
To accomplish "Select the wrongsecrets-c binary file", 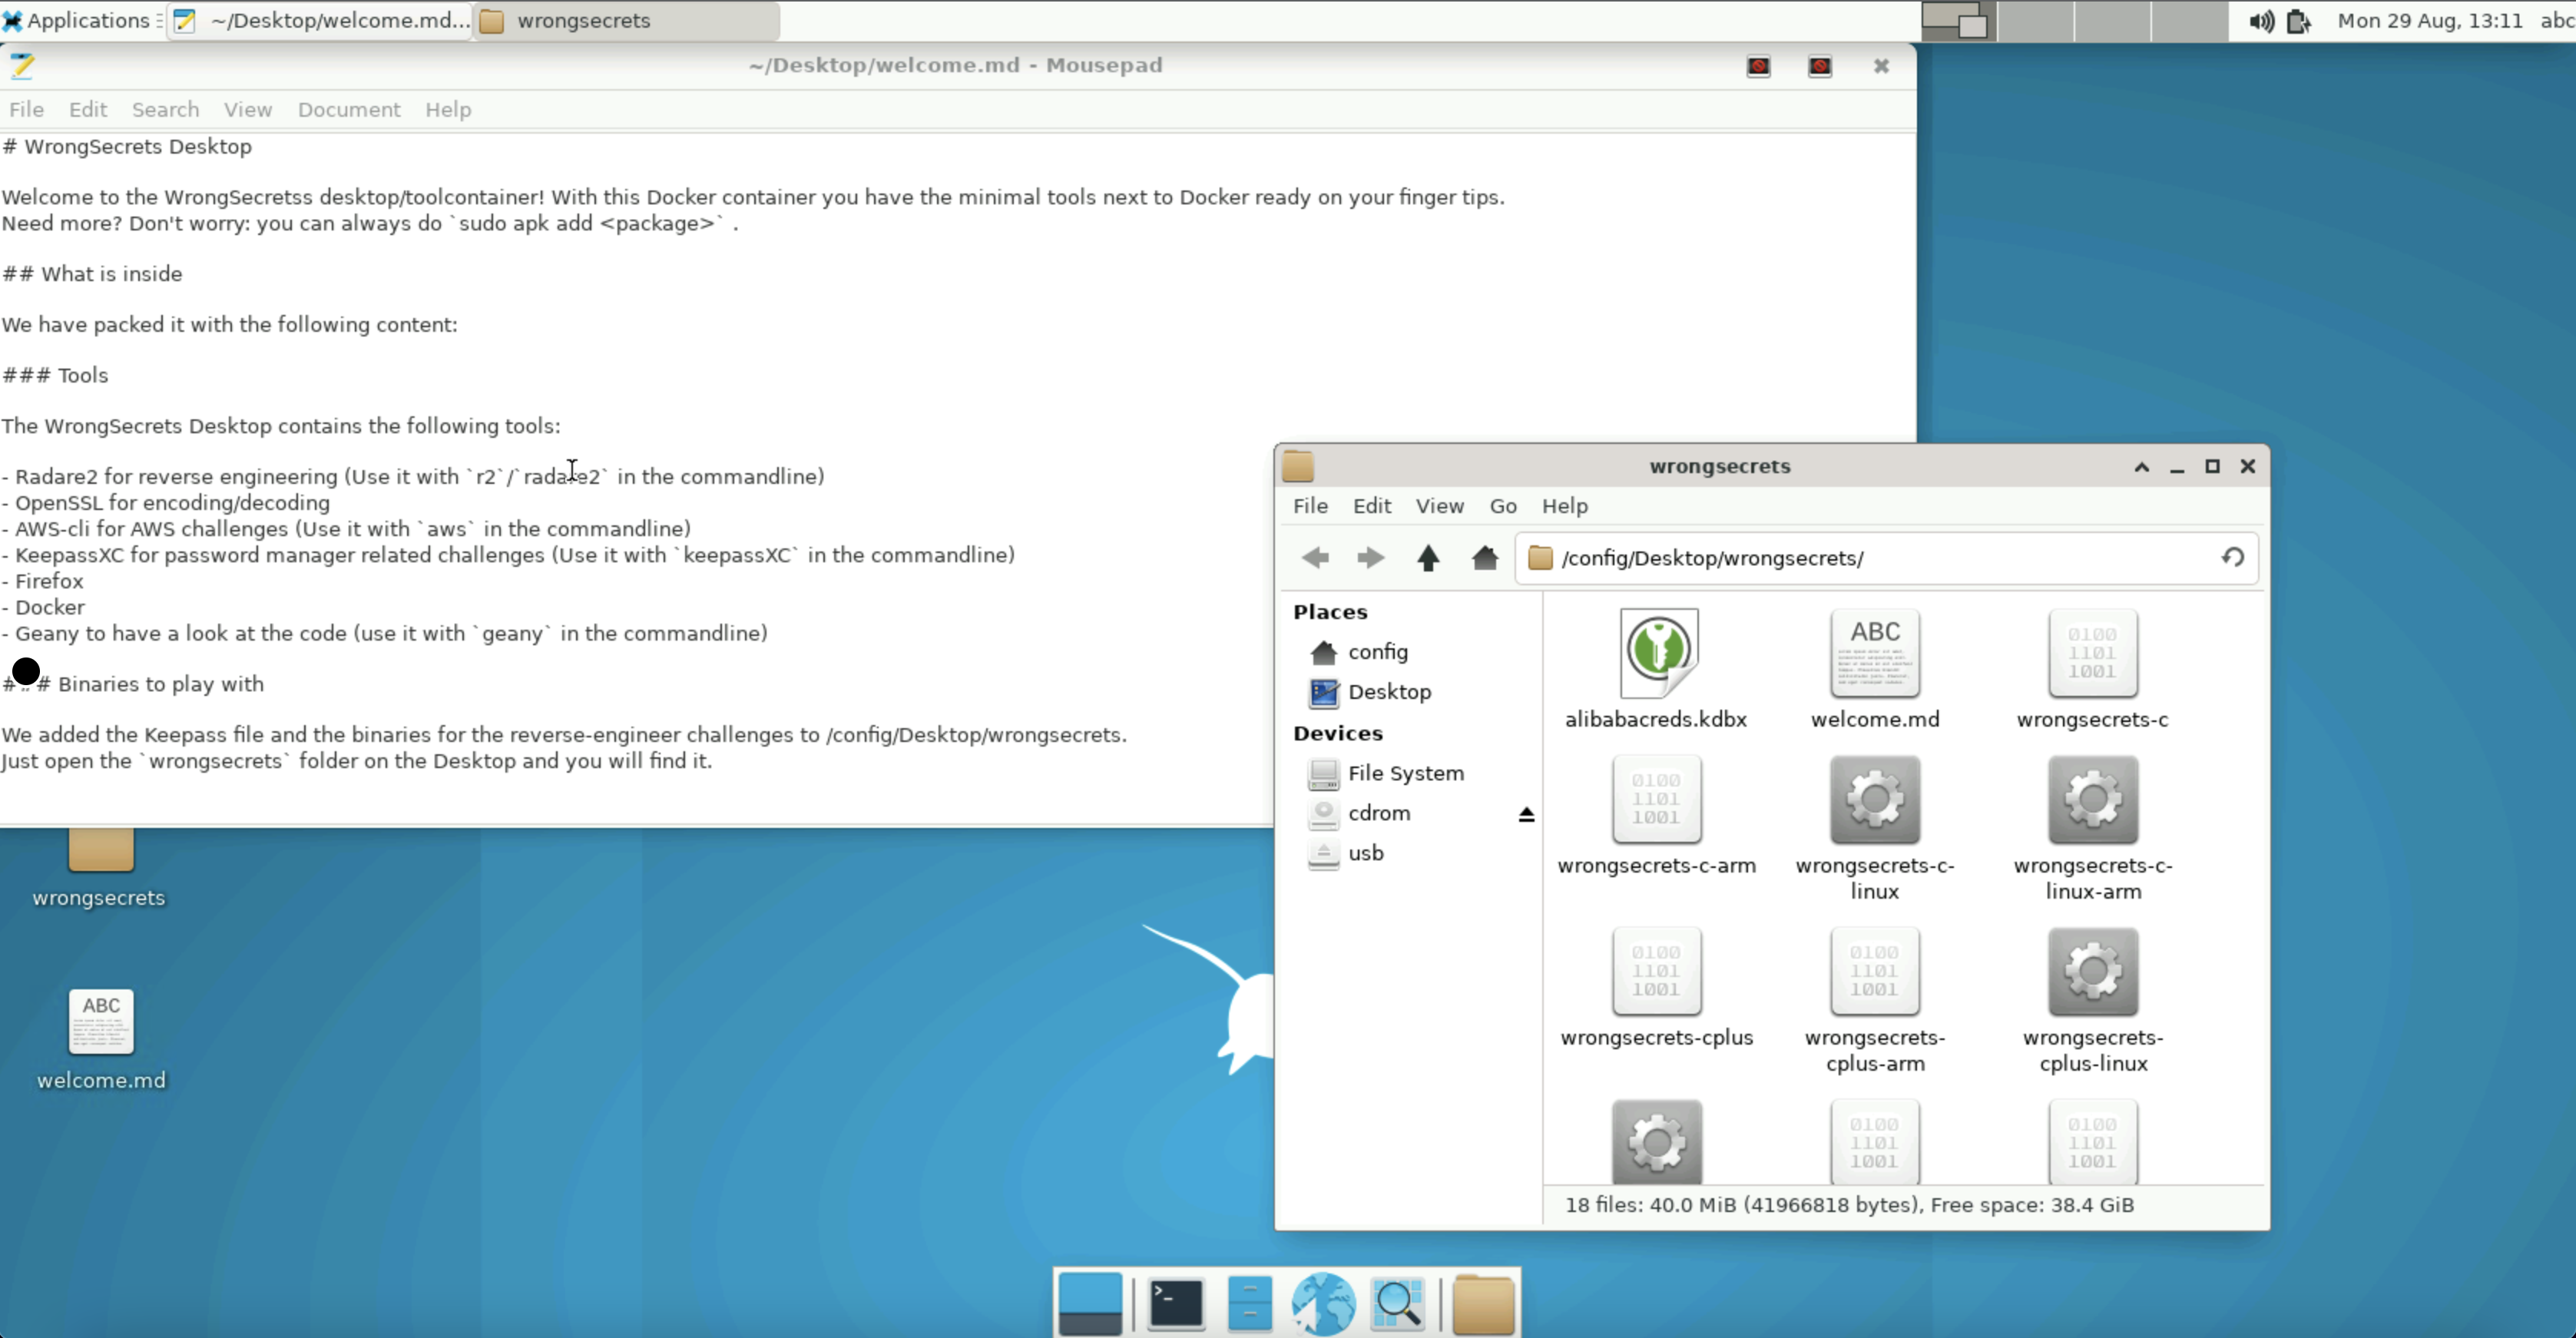I will 2092,668.
